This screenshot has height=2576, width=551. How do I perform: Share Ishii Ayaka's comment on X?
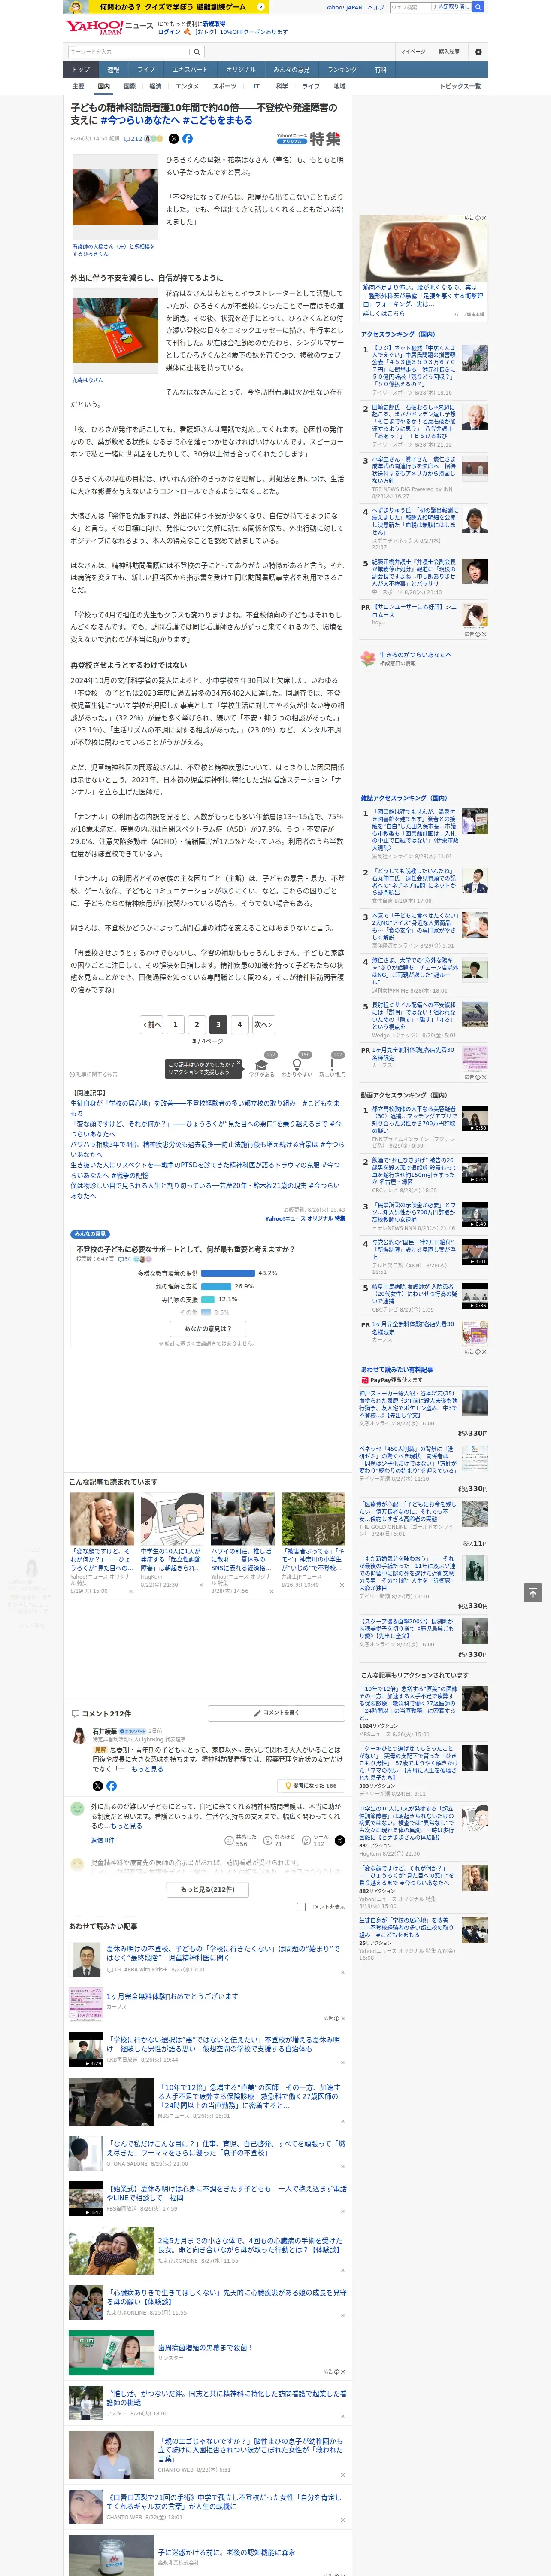(97, 1785)
